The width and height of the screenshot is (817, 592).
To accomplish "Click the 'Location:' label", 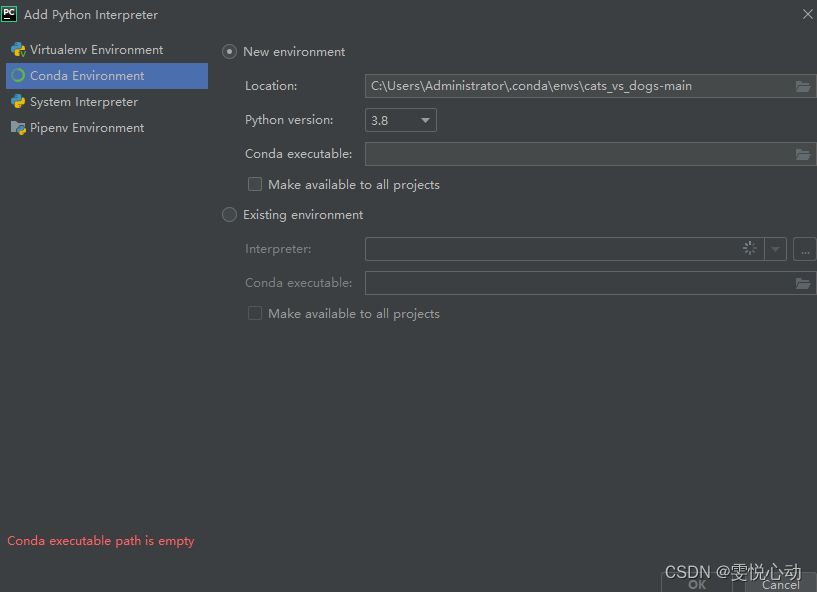I will [271, 86].
